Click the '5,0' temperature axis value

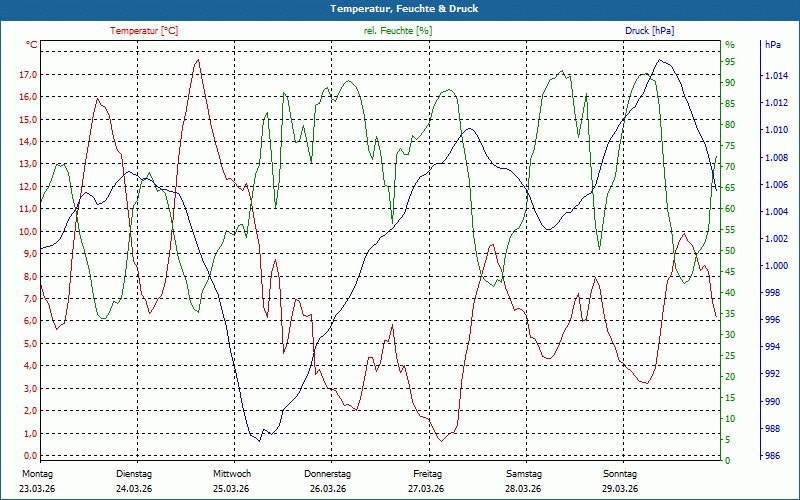point(31,343)
